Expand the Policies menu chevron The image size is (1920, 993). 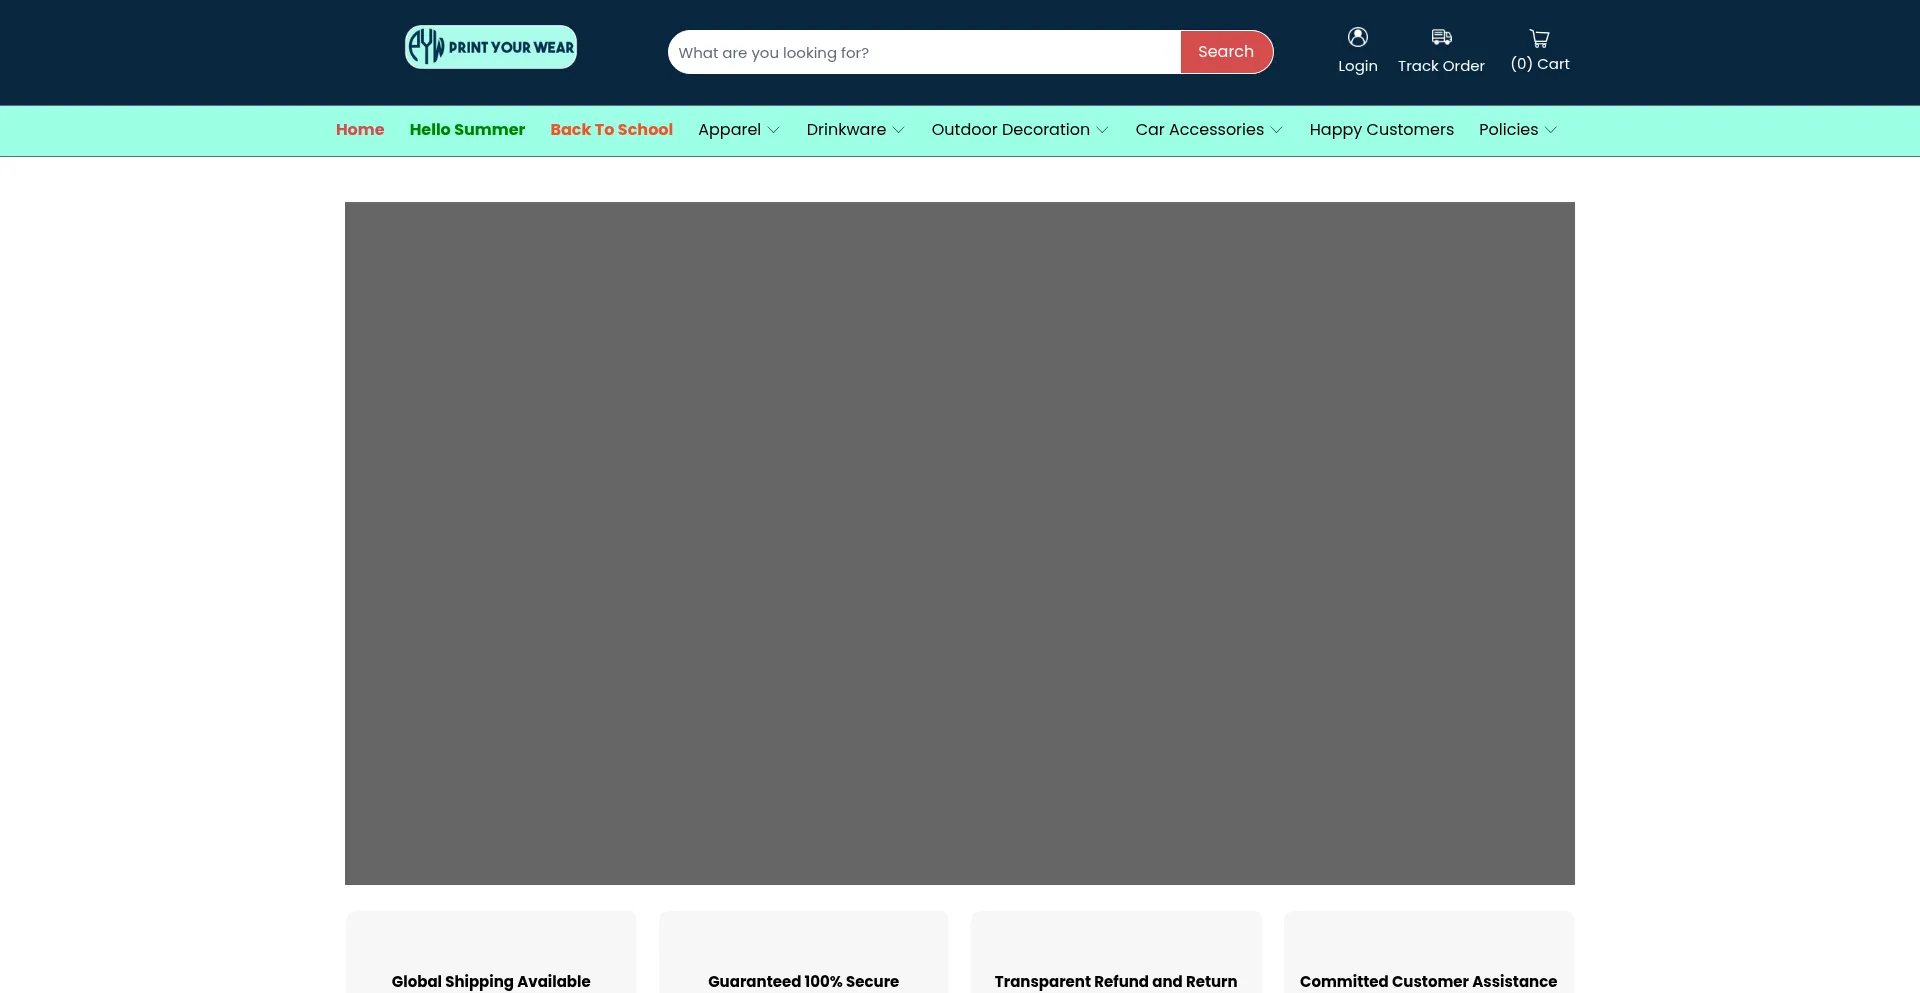point(1550,130)
